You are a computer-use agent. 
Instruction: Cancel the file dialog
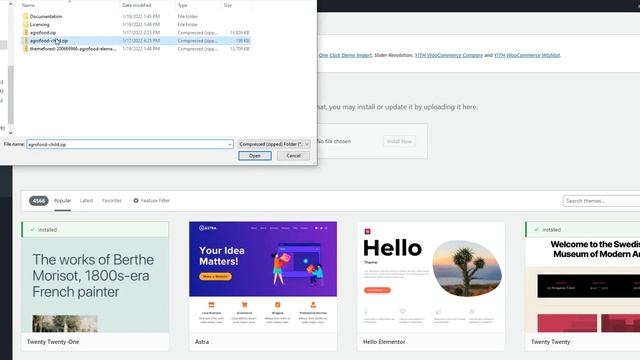point(293,156)
